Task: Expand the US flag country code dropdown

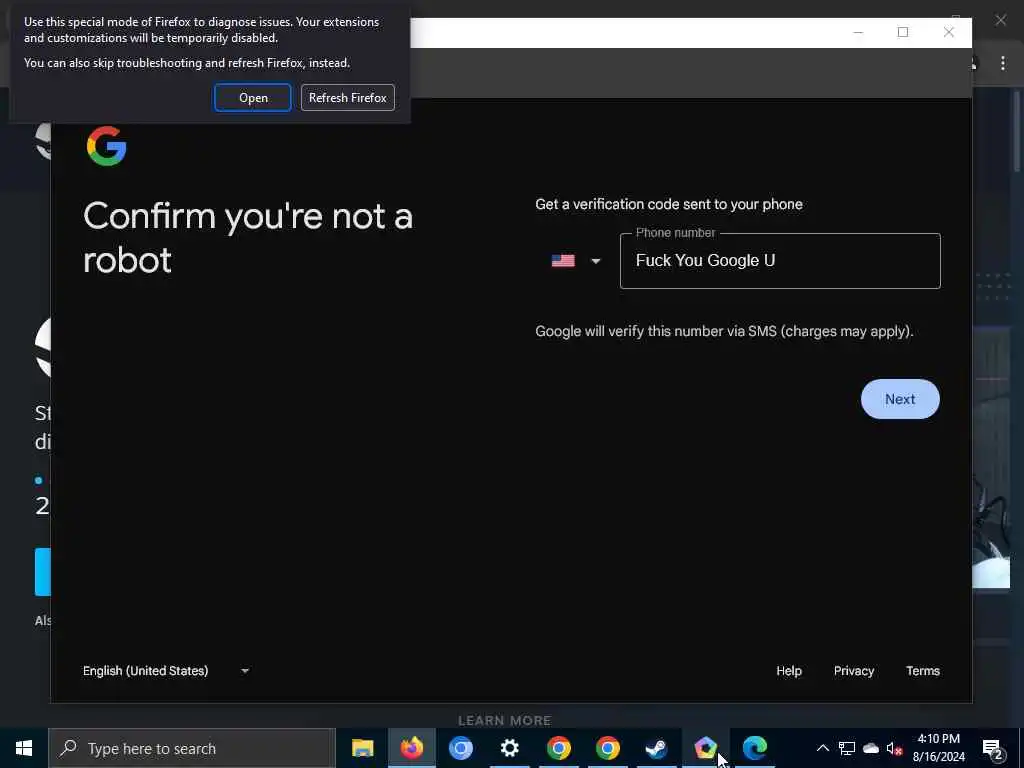Action: click(x=575, y=261)
